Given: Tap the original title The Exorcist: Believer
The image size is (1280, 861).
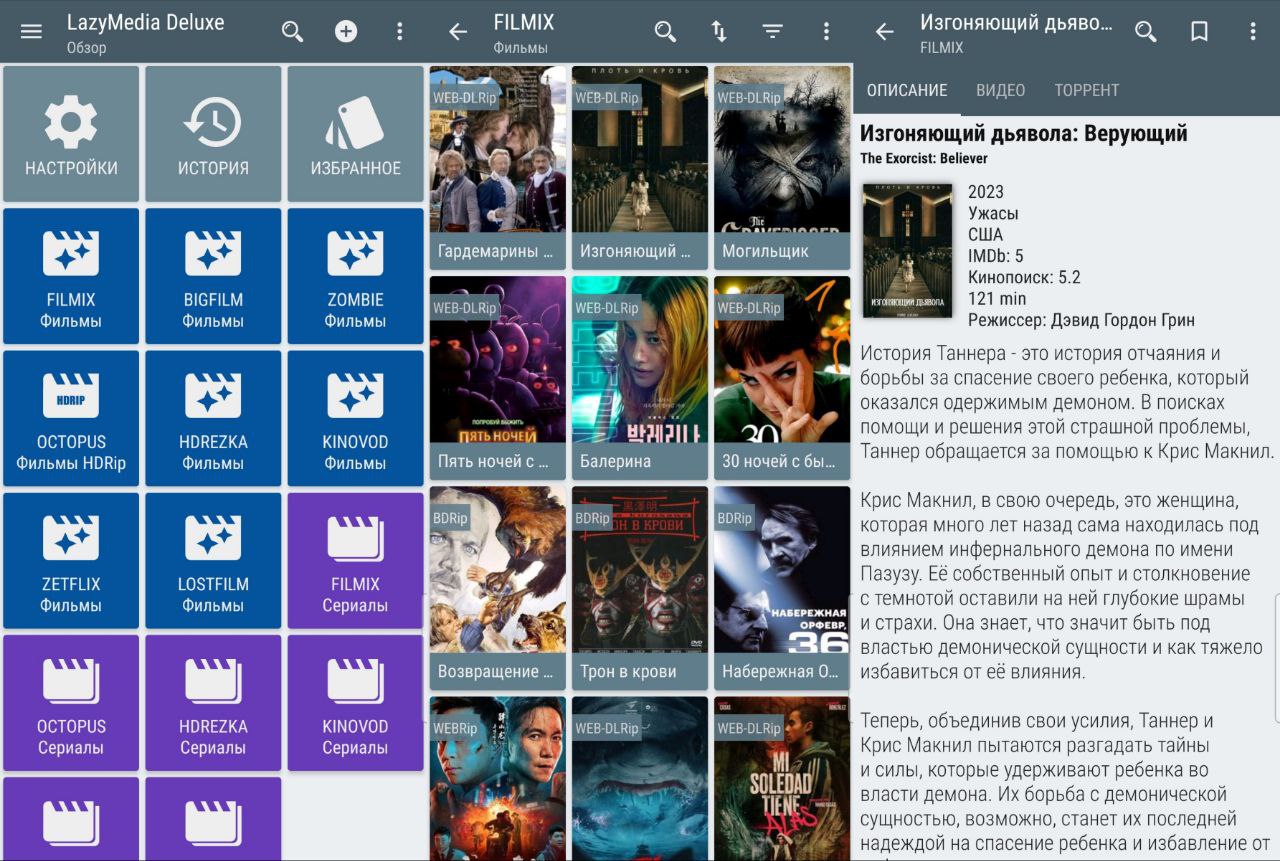Looking at the screenshot, I should 924,158.
